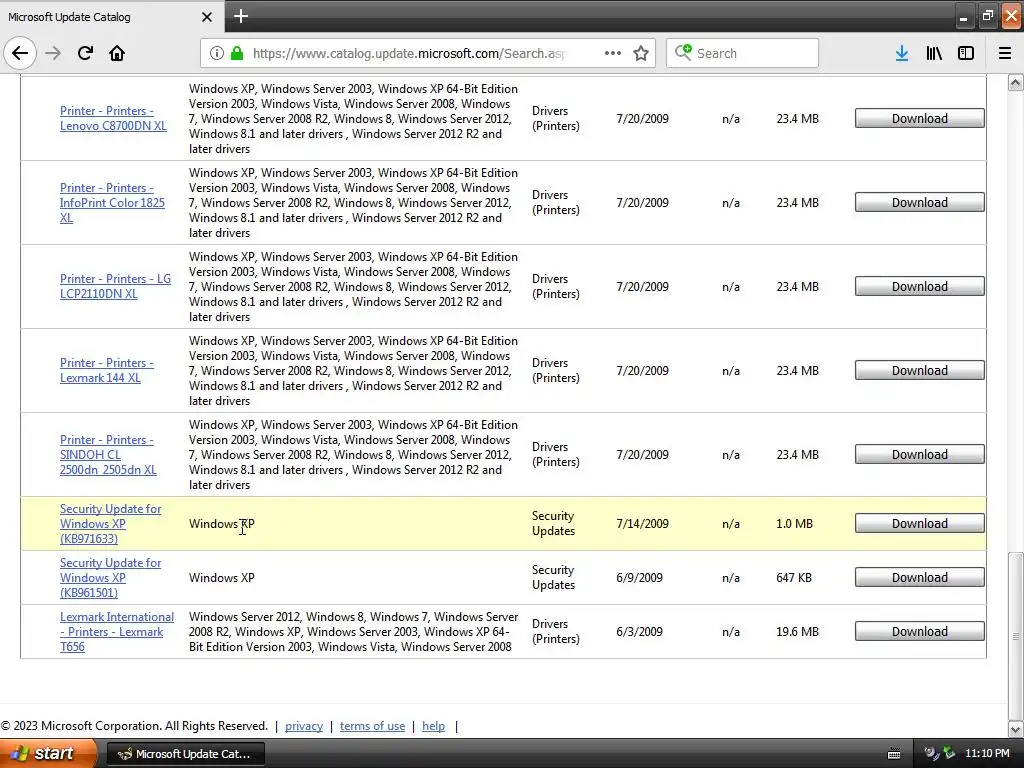Open Lexmark 144 XL printer link

pos(106,370)
